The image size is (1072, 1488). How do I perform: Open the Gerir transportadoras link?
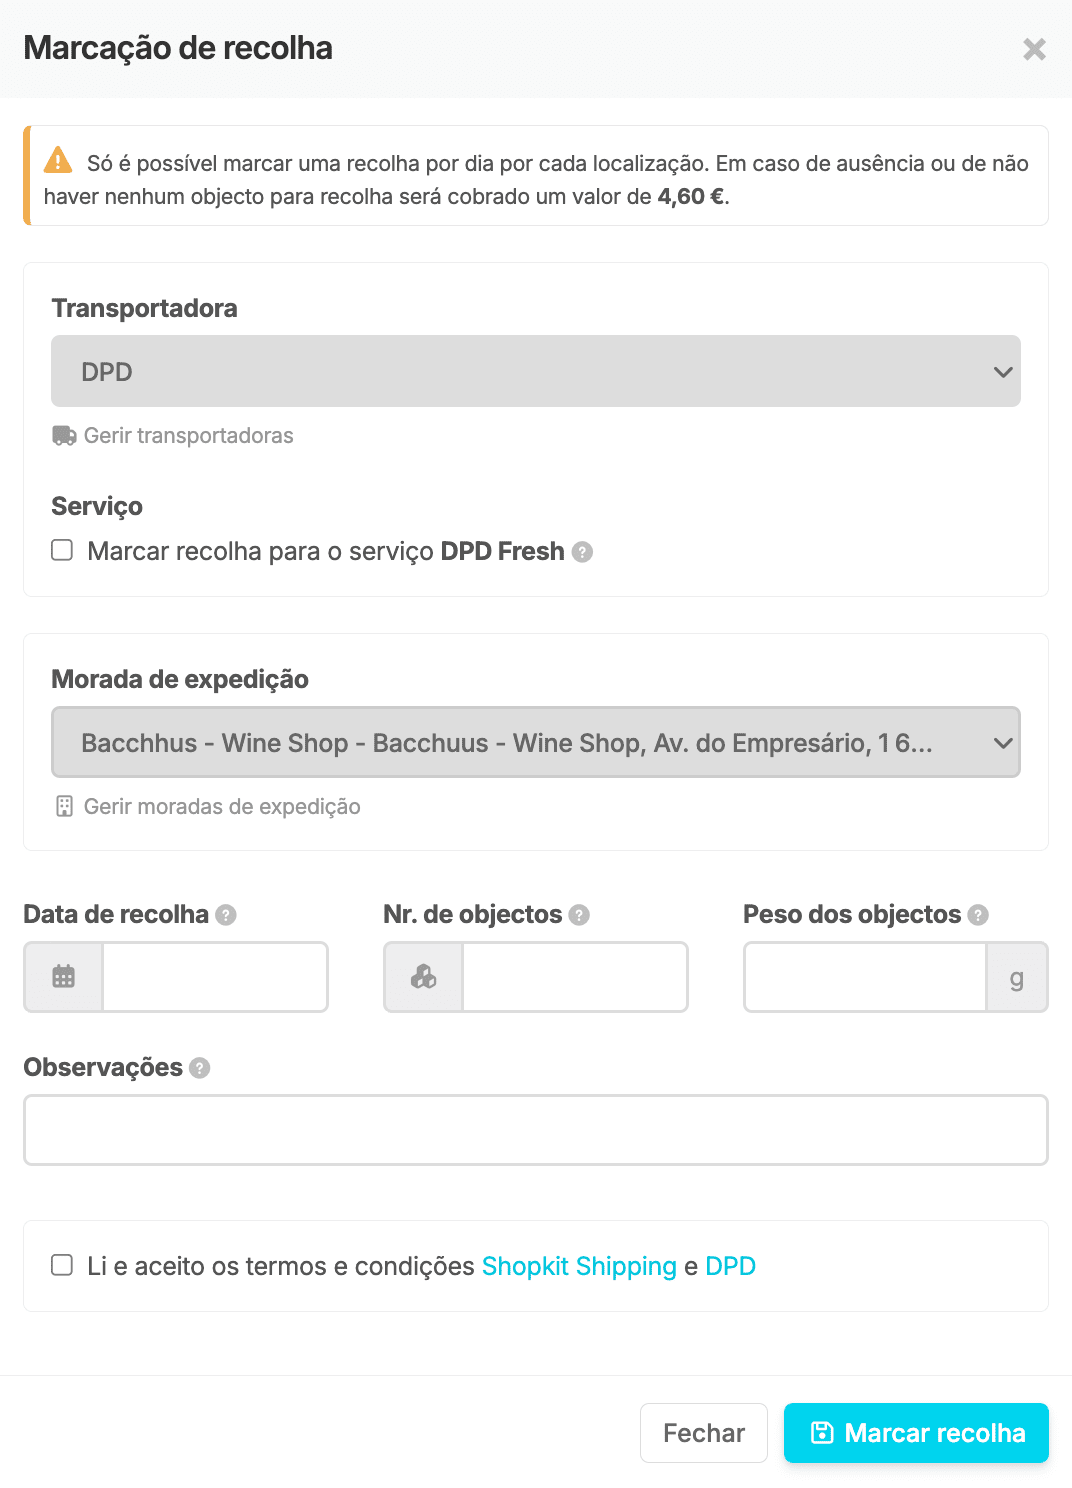click(x=188, y=436)
